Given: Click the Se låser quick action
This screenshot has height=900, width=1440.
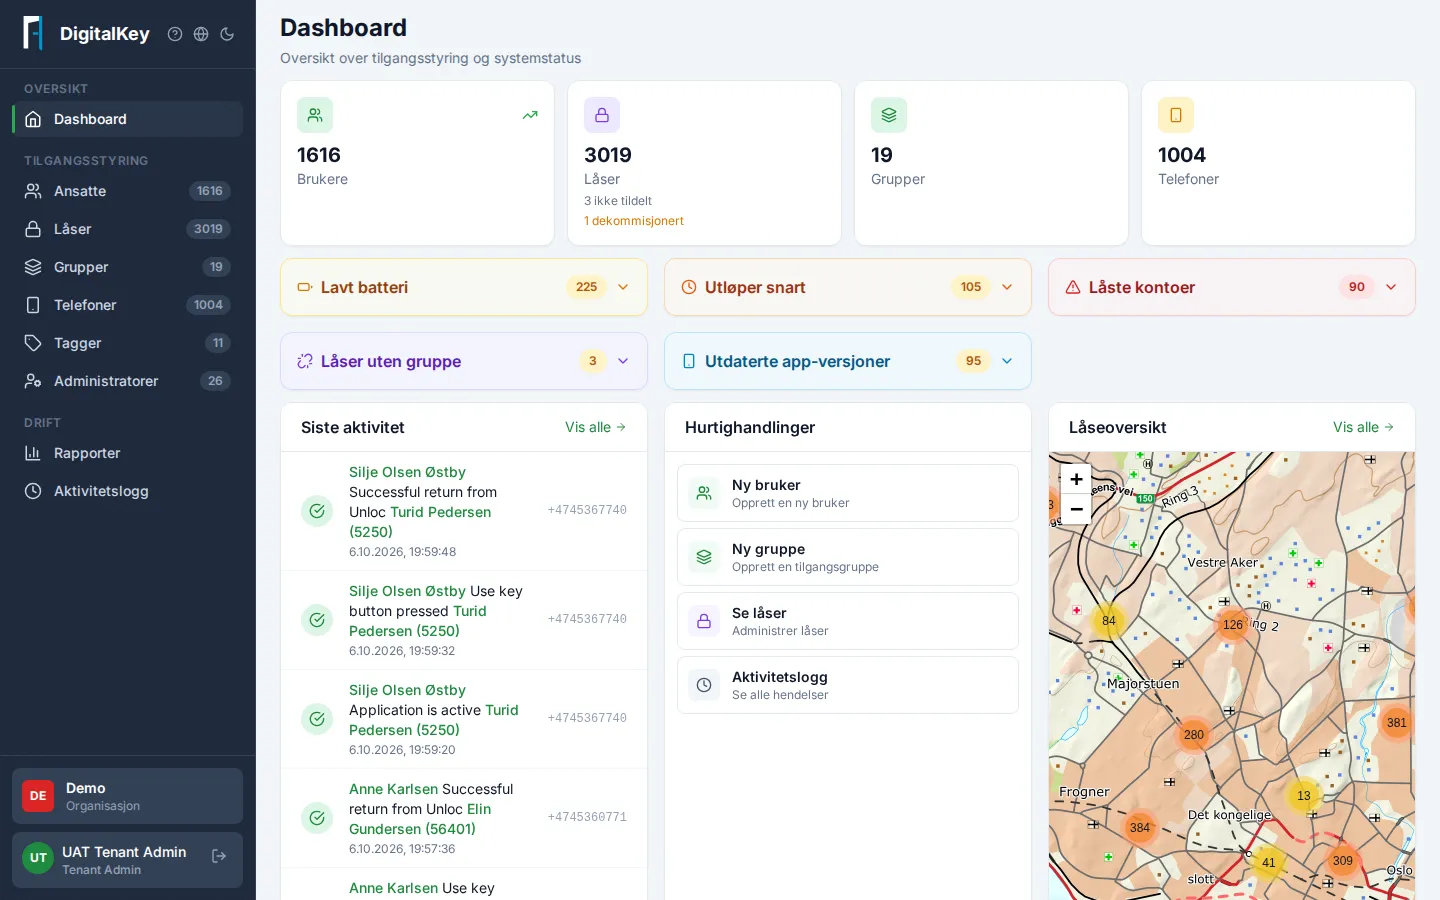Looking at the screenshot, I should point(848,621).
